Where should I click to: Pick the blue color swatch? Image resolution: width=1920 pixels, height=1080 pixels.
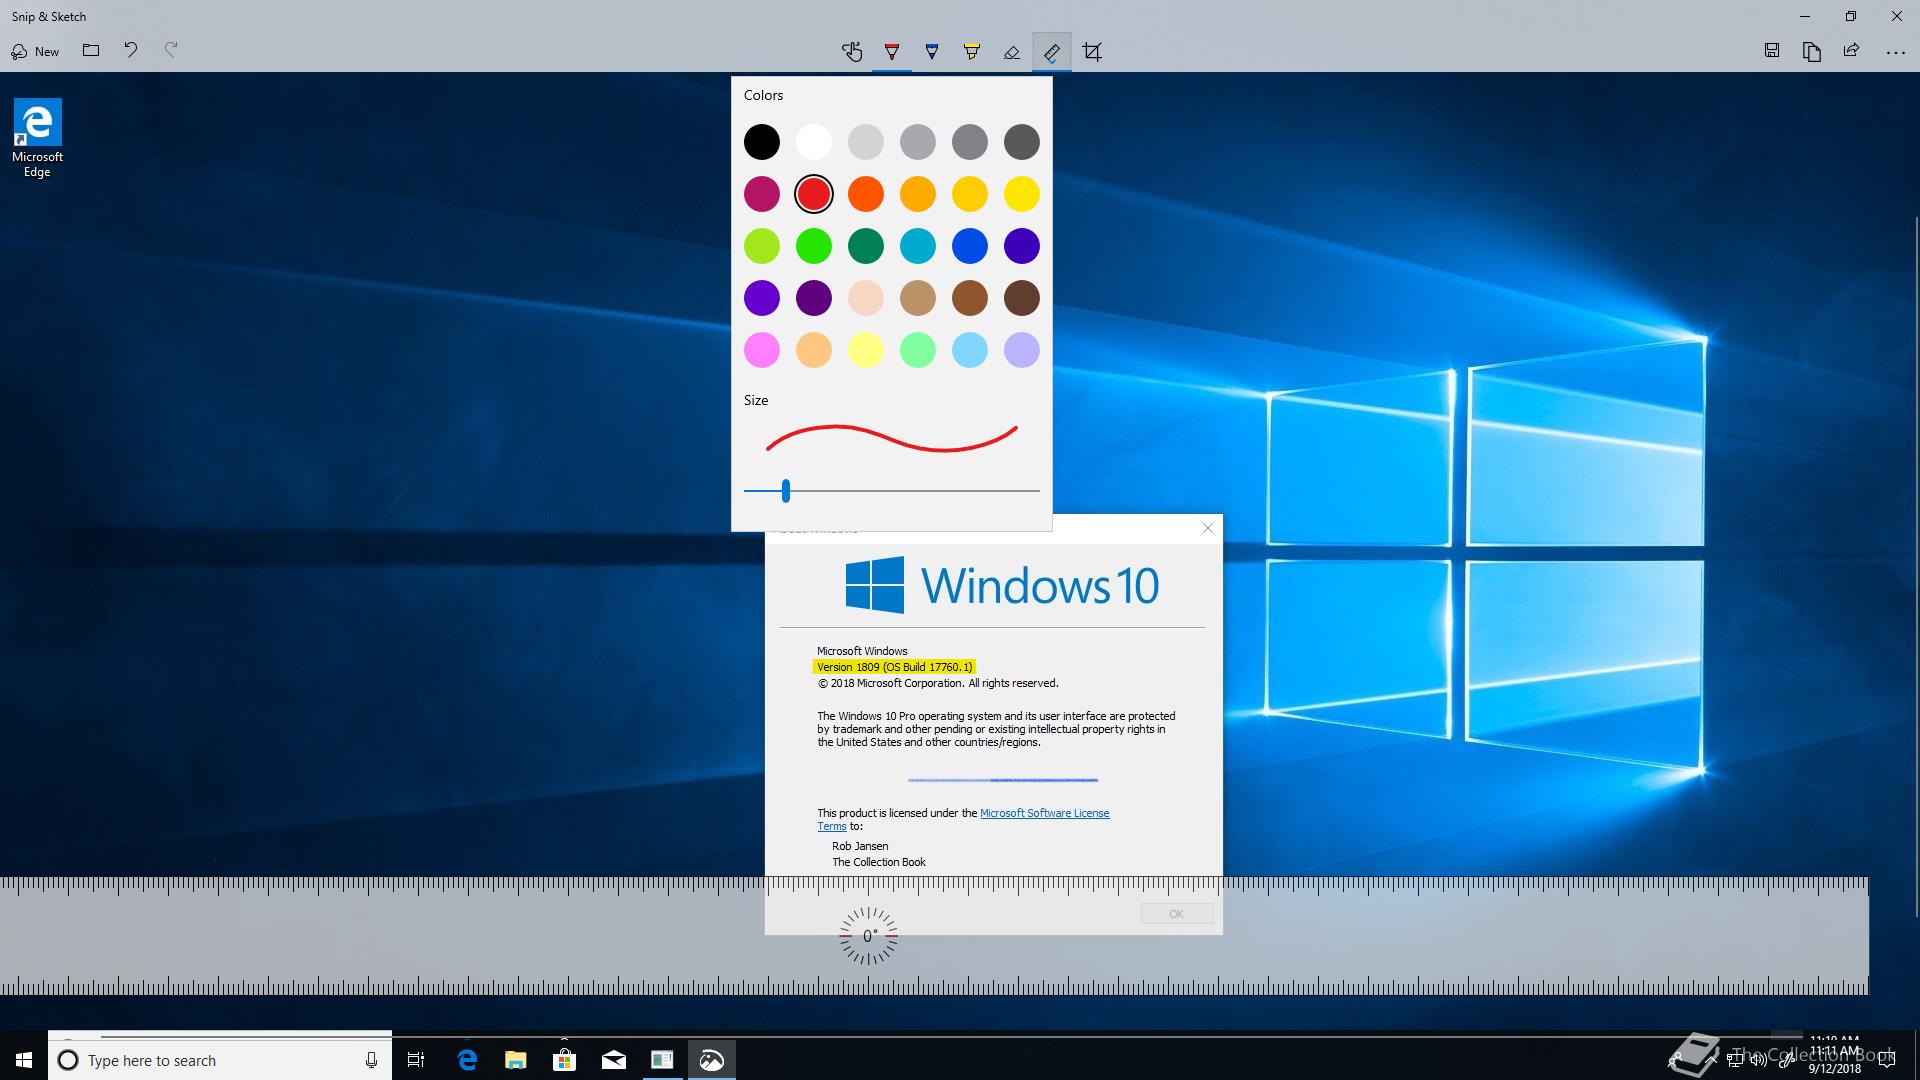pos(970,246)
